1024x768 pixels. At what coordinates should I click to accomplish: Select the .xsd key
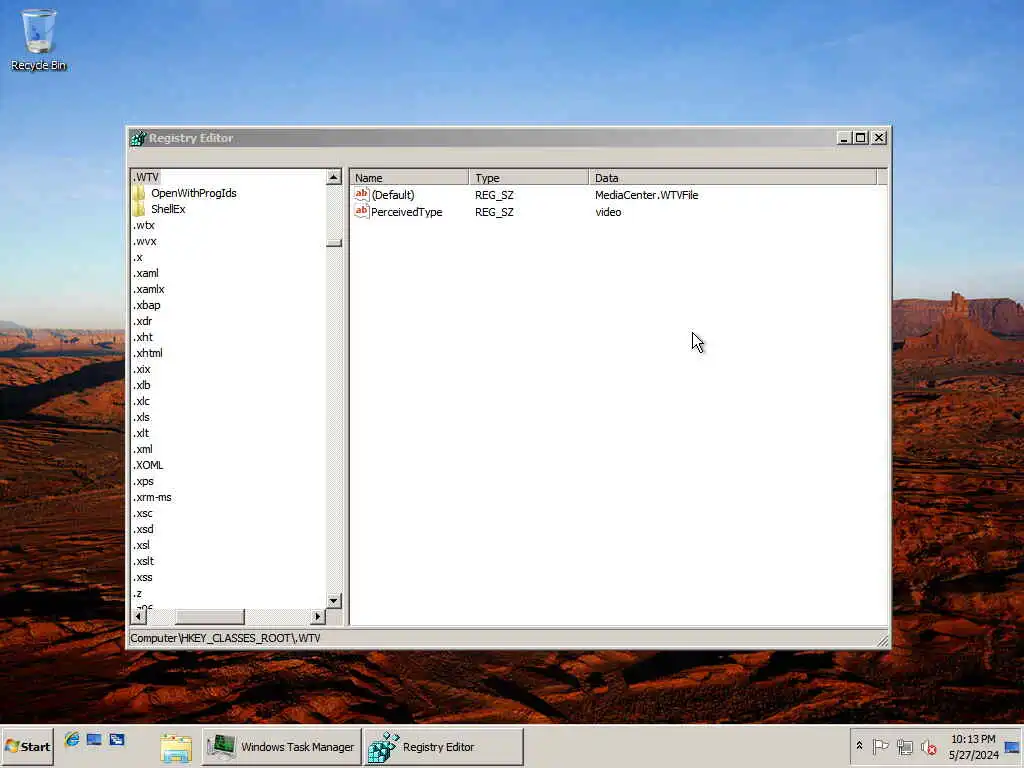[144, 529]
